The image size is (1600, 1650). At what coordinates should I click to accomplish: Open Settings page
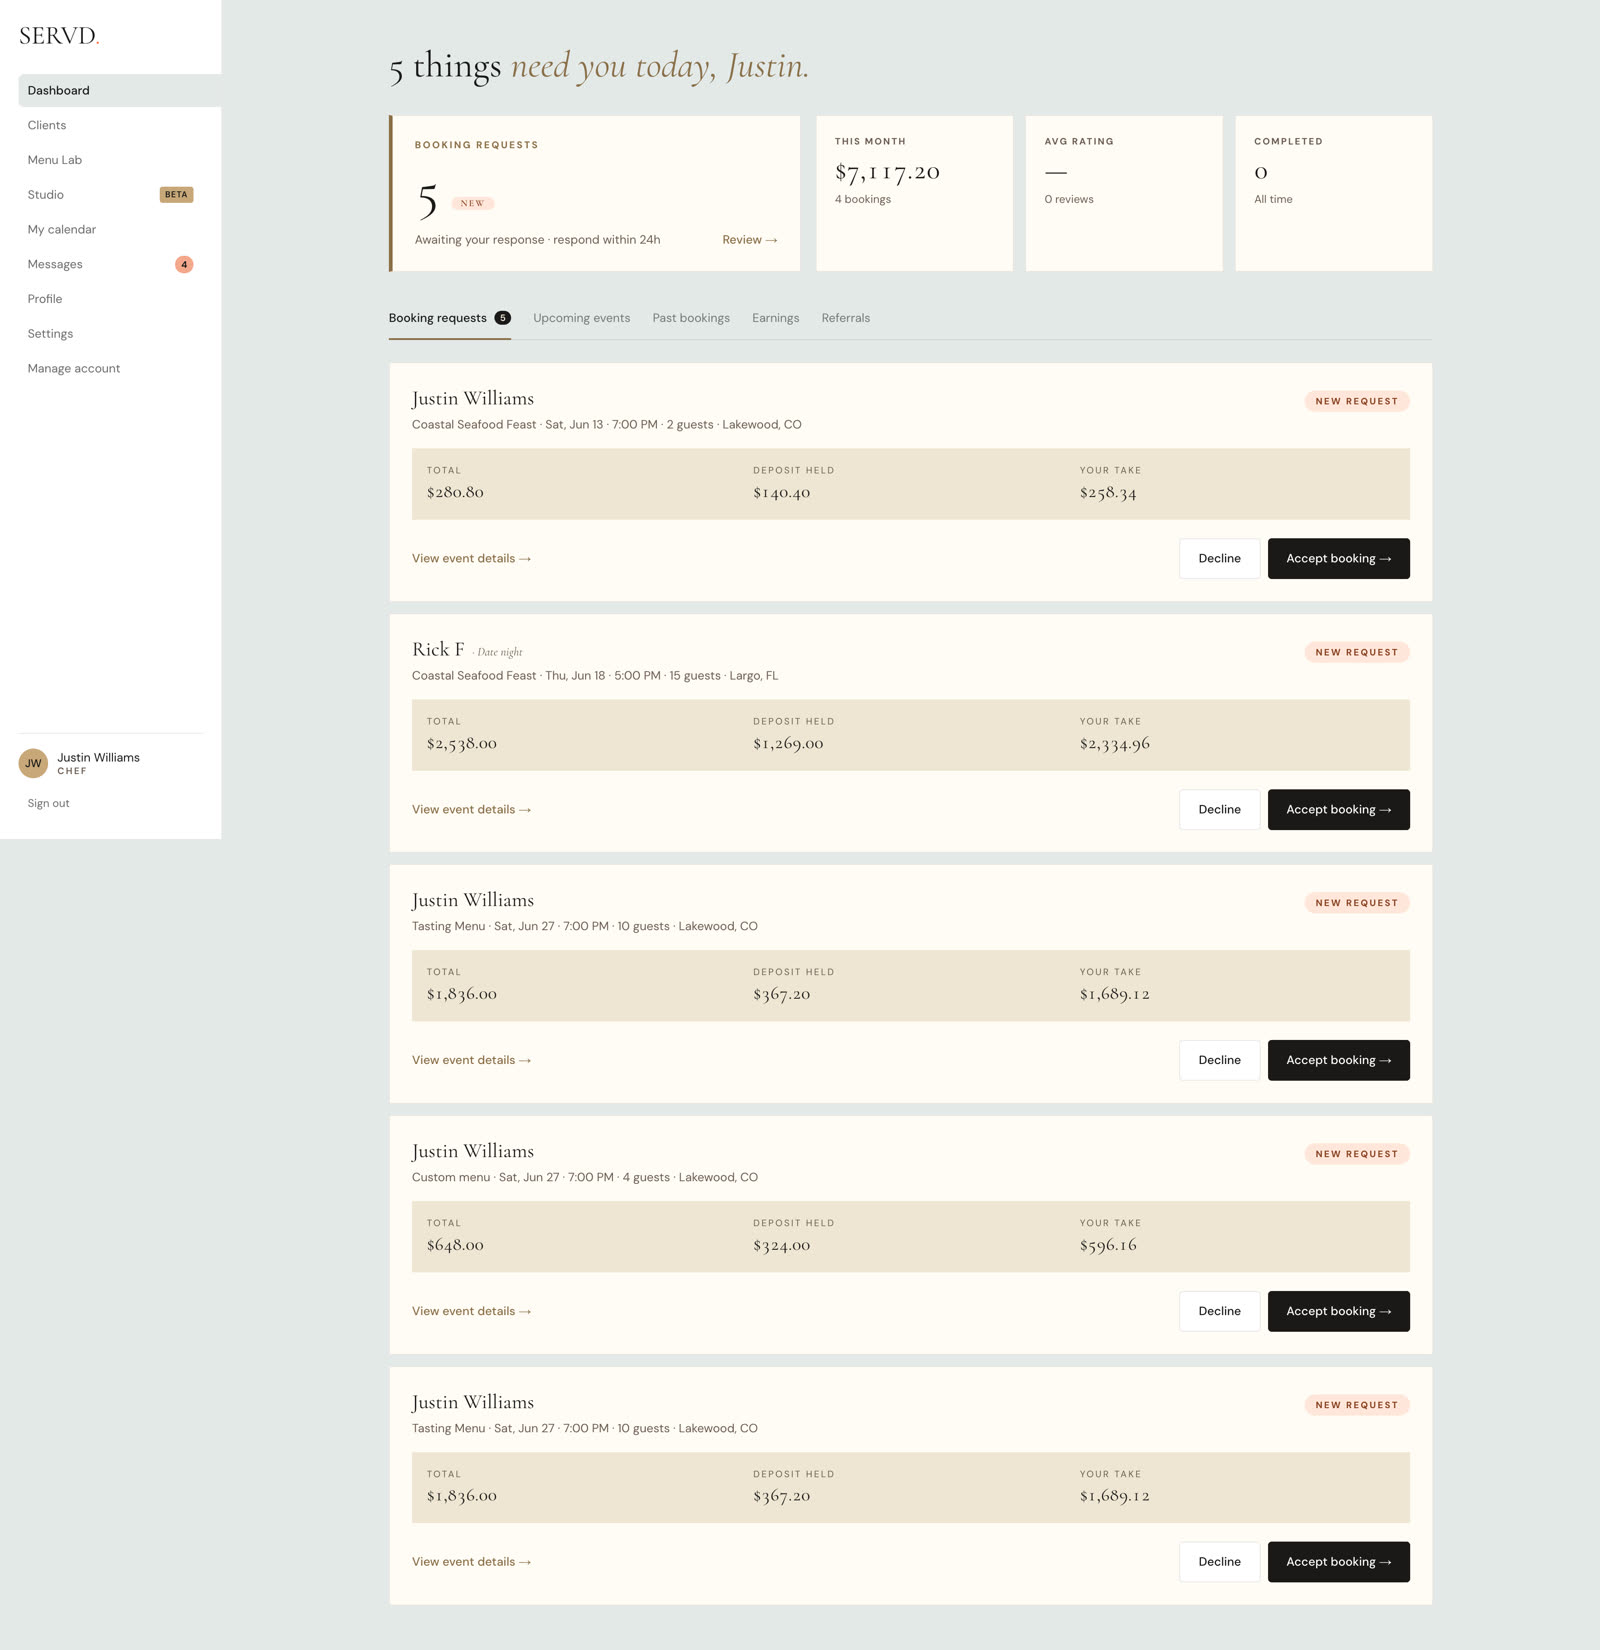pos(50,334)
